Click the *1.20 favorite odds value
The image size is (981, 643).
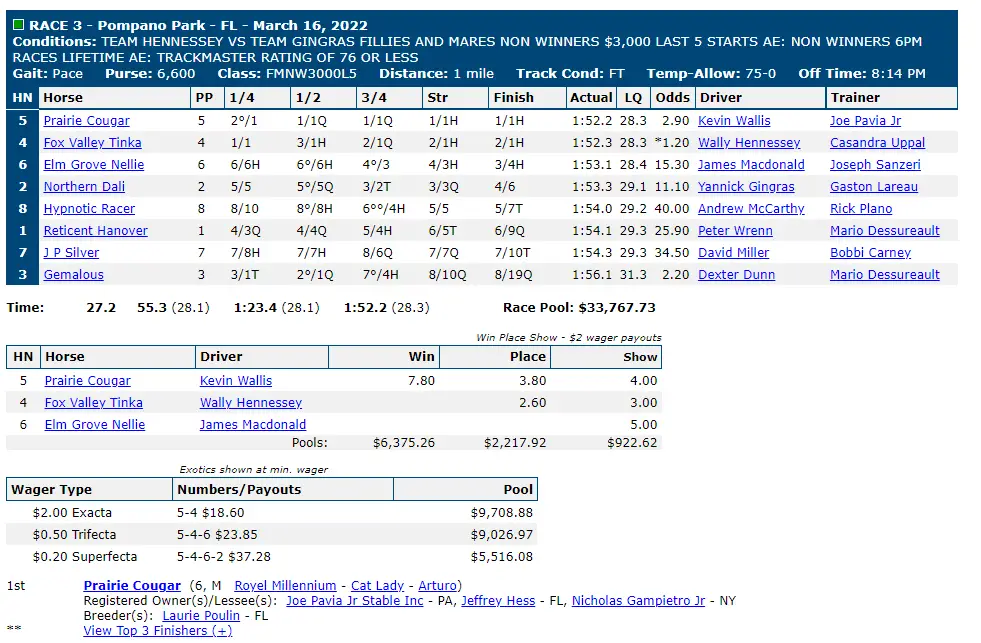[671, 143]
